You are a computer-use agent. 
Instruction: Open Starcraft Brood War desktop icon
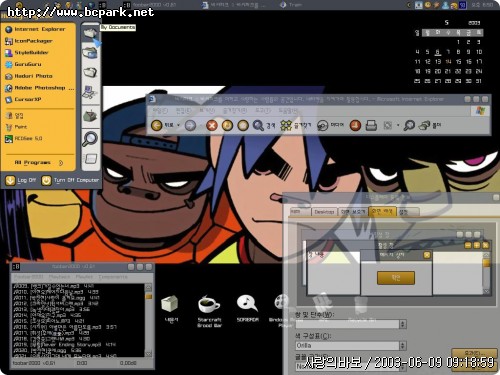point(209,311)
